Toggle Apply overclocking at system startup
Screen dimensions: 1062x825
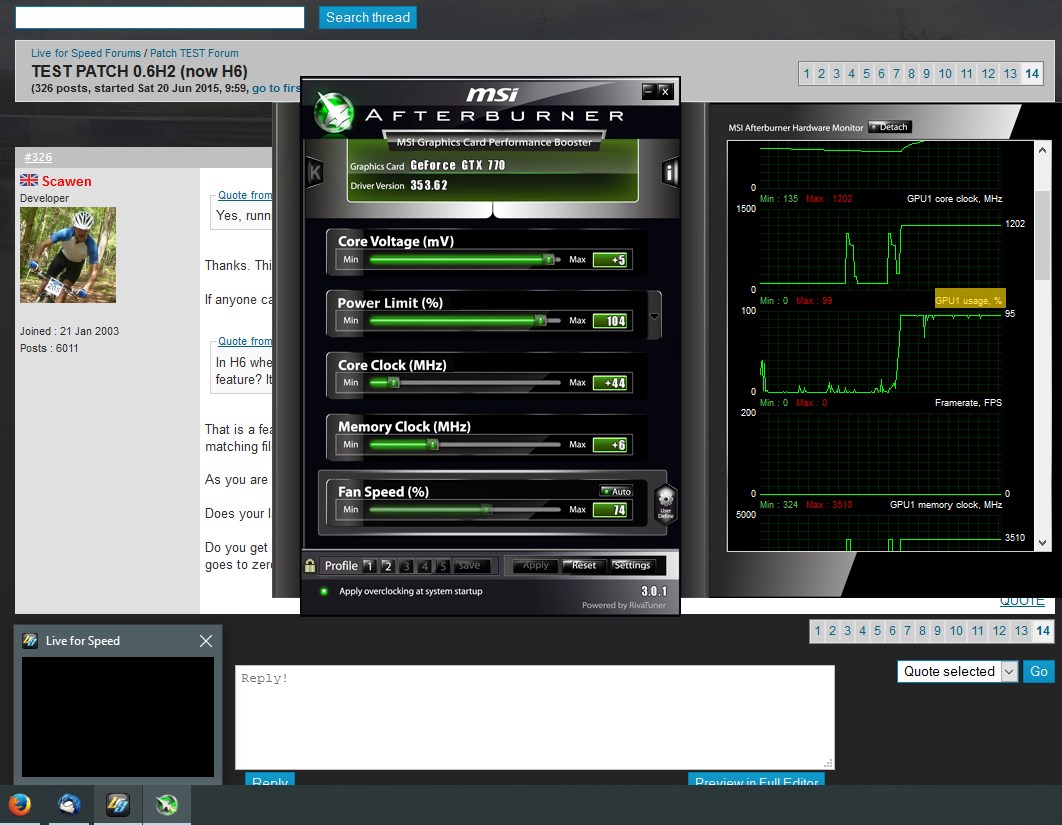[x=324, y=591]
